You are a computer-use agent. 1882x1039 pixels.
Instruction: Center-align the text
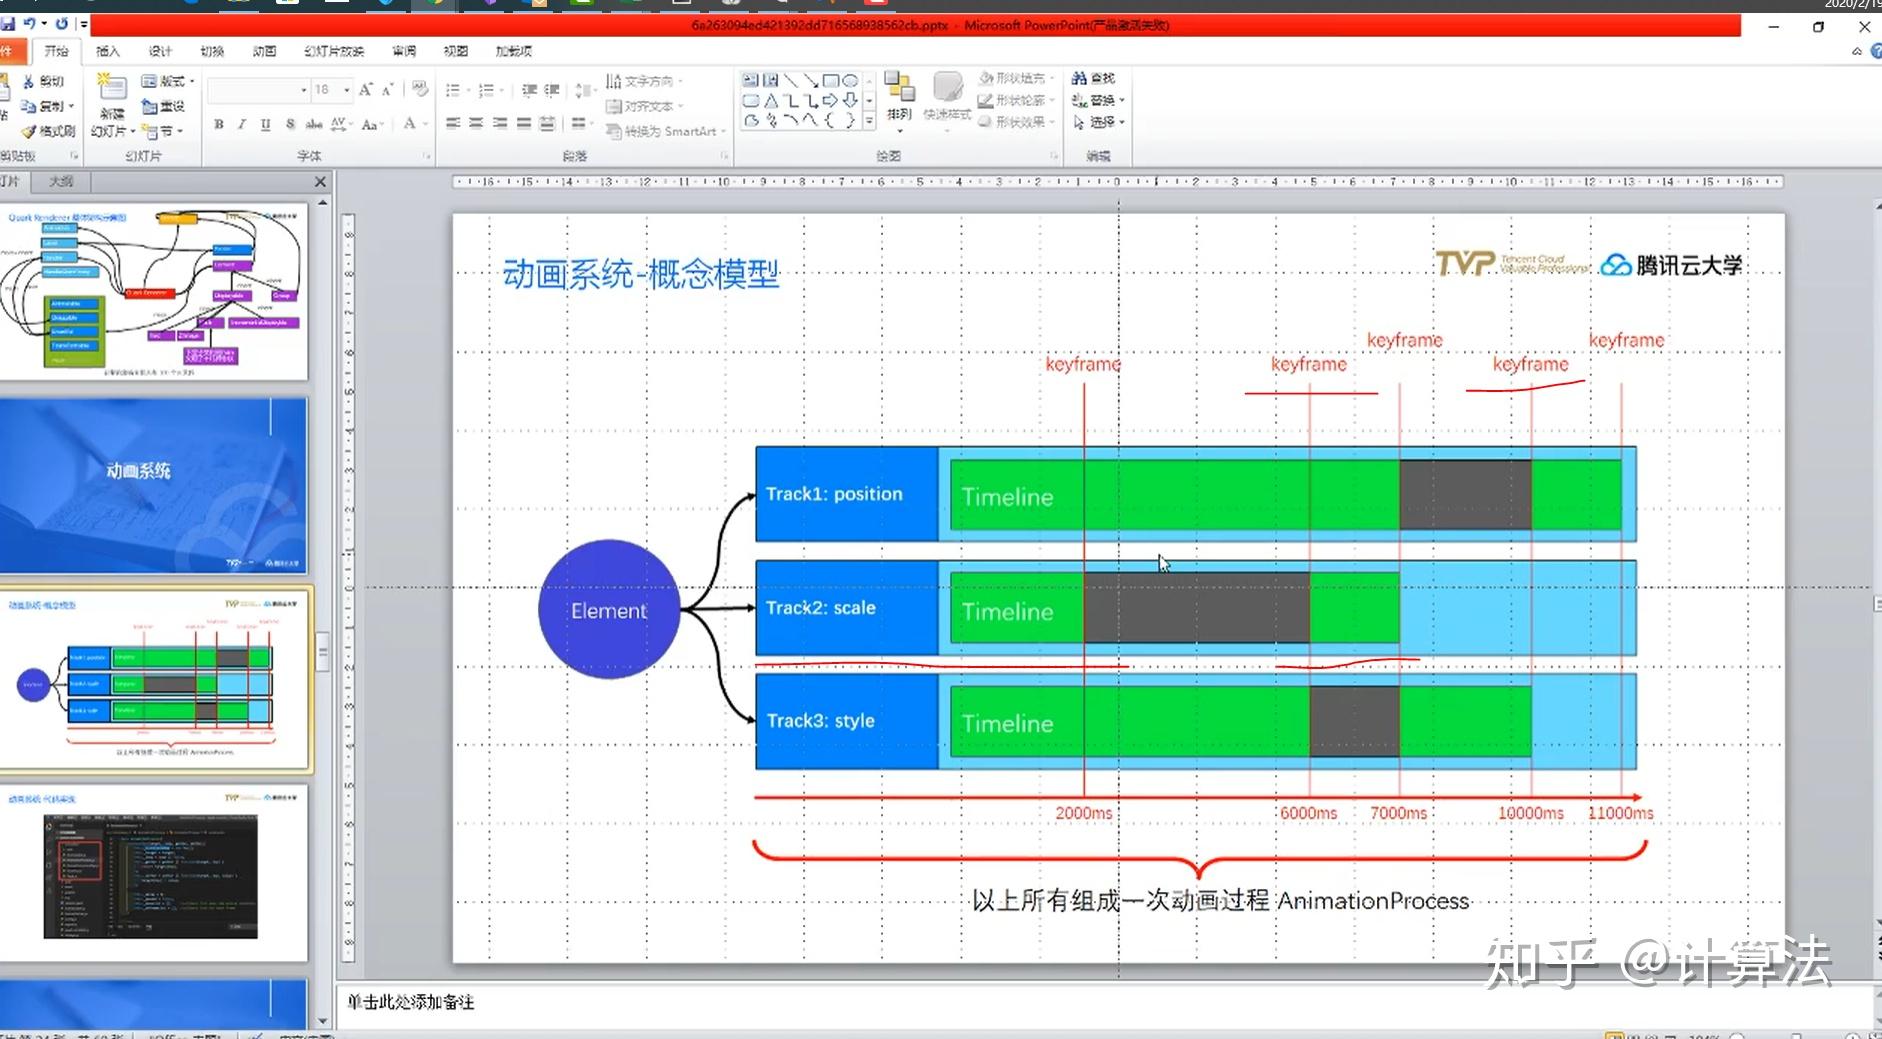476,123
